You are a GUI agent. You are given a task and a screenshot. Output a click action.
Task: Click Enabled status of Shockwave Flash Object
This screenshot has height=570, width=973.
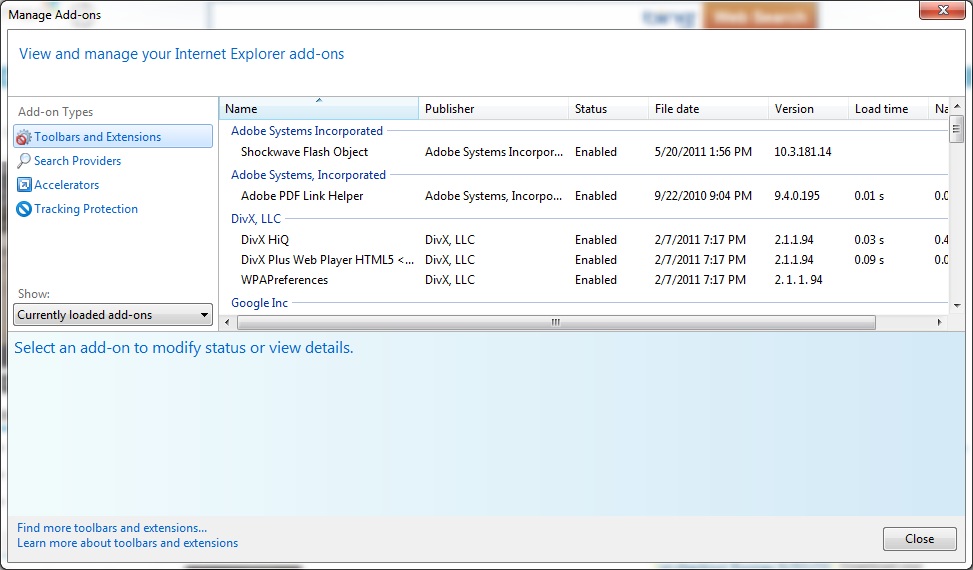(596, 152)
